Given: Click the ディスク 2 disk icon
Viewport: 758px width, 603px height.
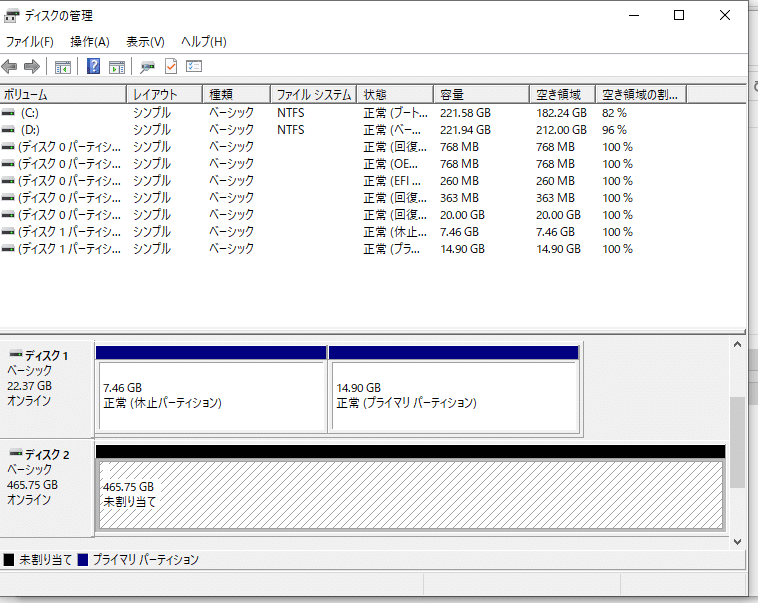Looking at the screenshot, I should (x=16, y=453).
